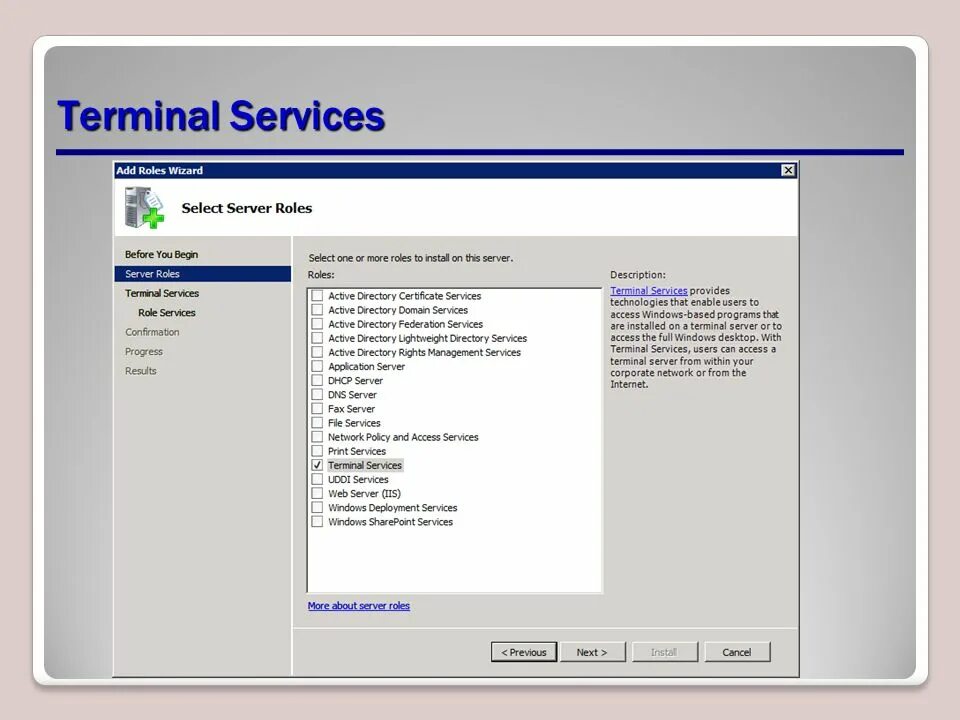Click the Install button
The height and width of the screenshot is (720, 960).
(664, 652)
